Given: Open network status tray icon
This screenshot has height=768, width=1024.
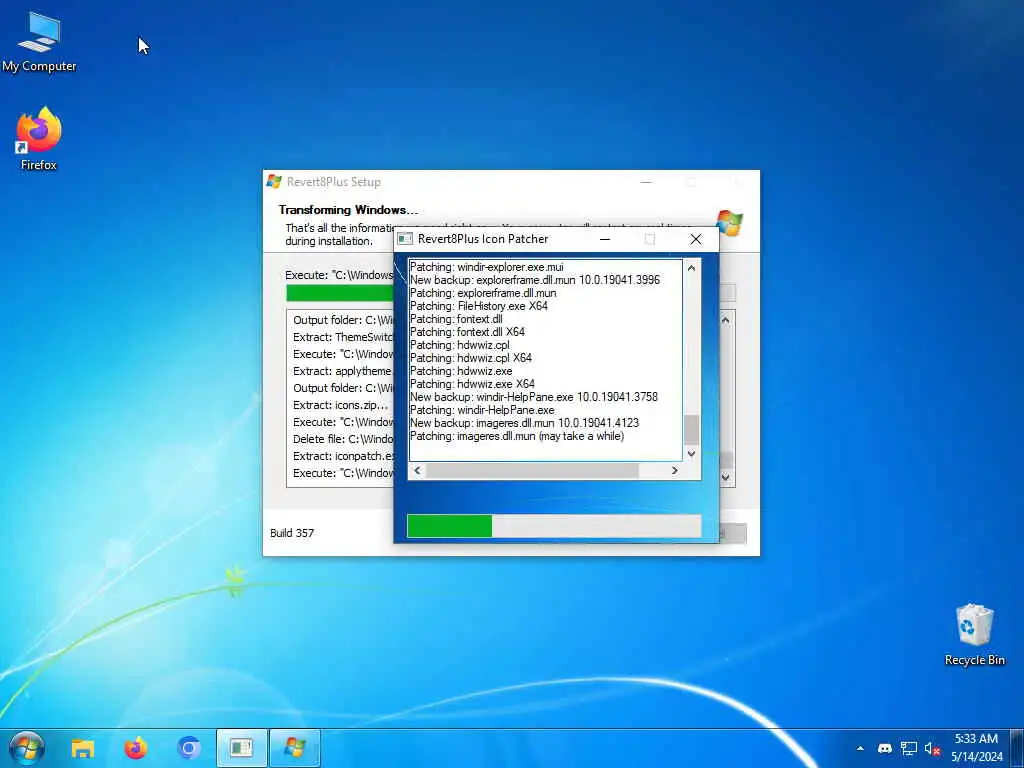Looking at the screenshot, I should pyautogui.click(x=908, y=749).
